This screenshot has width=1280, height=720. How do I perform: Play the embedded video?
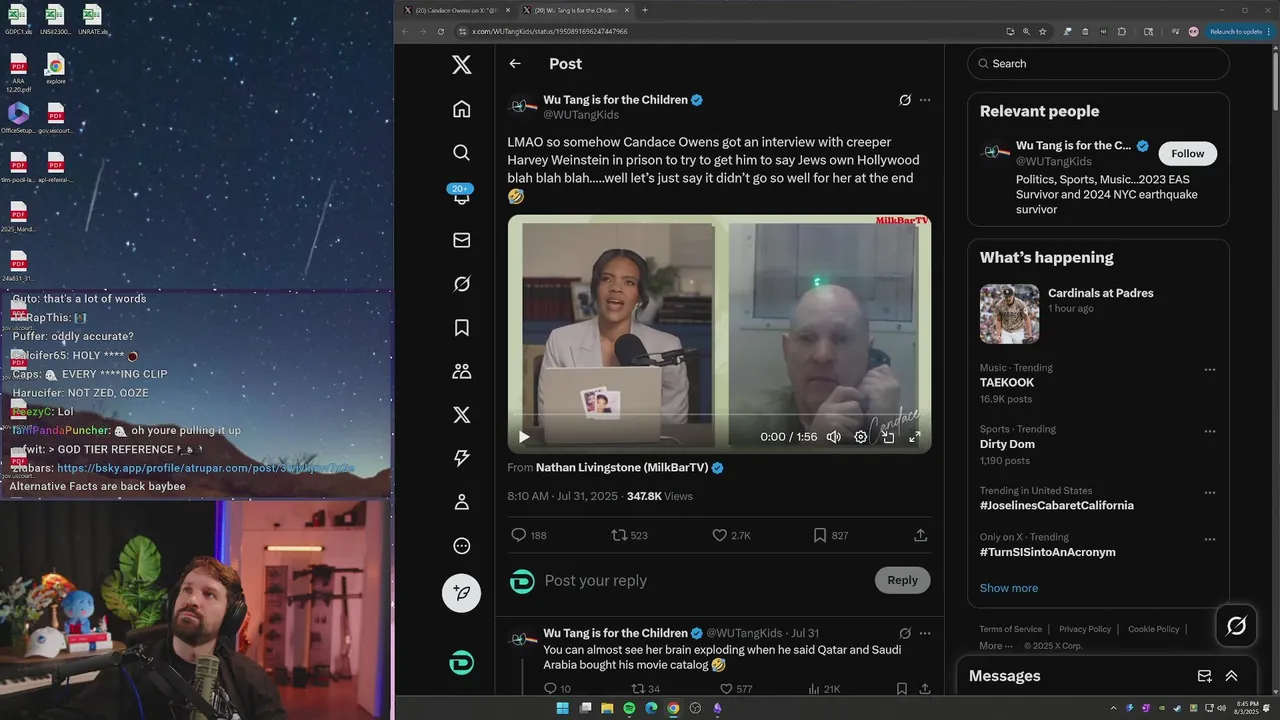pyautogui.click(x=524, y=437)
